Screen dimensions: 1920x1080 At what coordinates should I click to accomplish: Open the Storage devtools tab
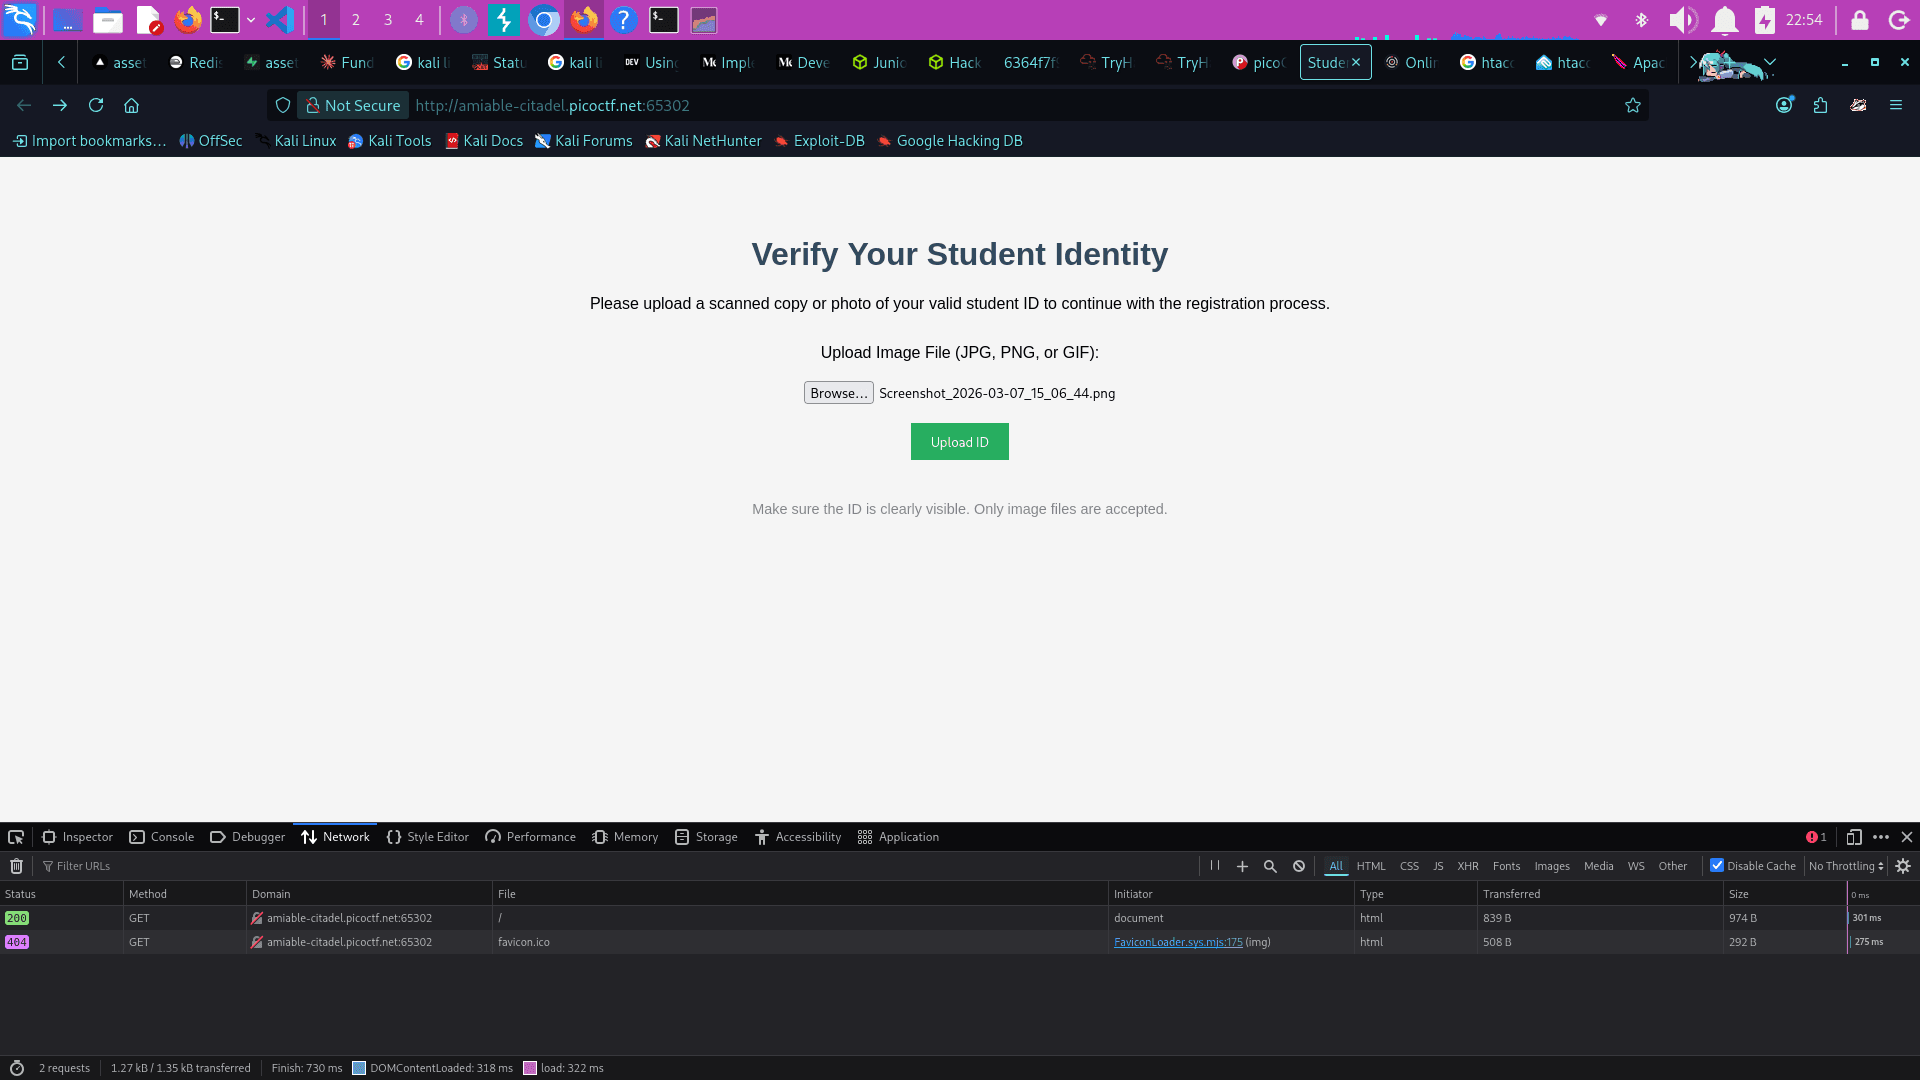pyautogui.click(x=706, y=837)
